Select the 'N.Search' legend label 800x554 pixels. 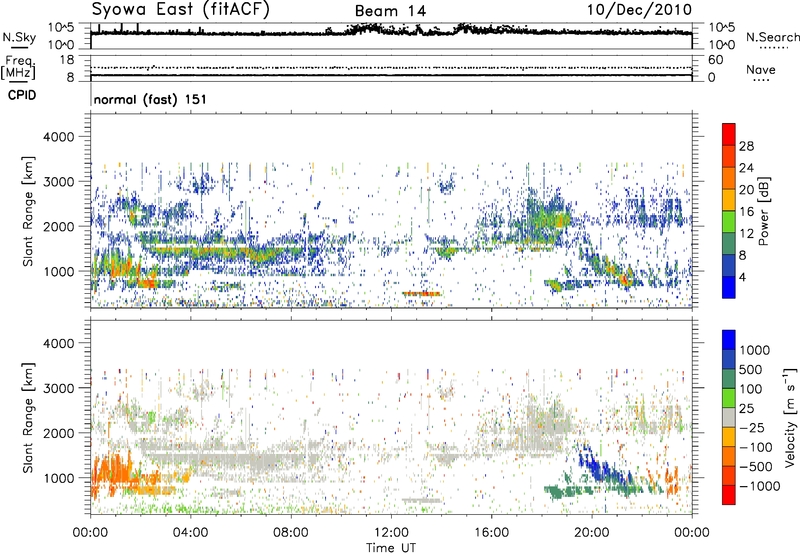tap(773, 37)
